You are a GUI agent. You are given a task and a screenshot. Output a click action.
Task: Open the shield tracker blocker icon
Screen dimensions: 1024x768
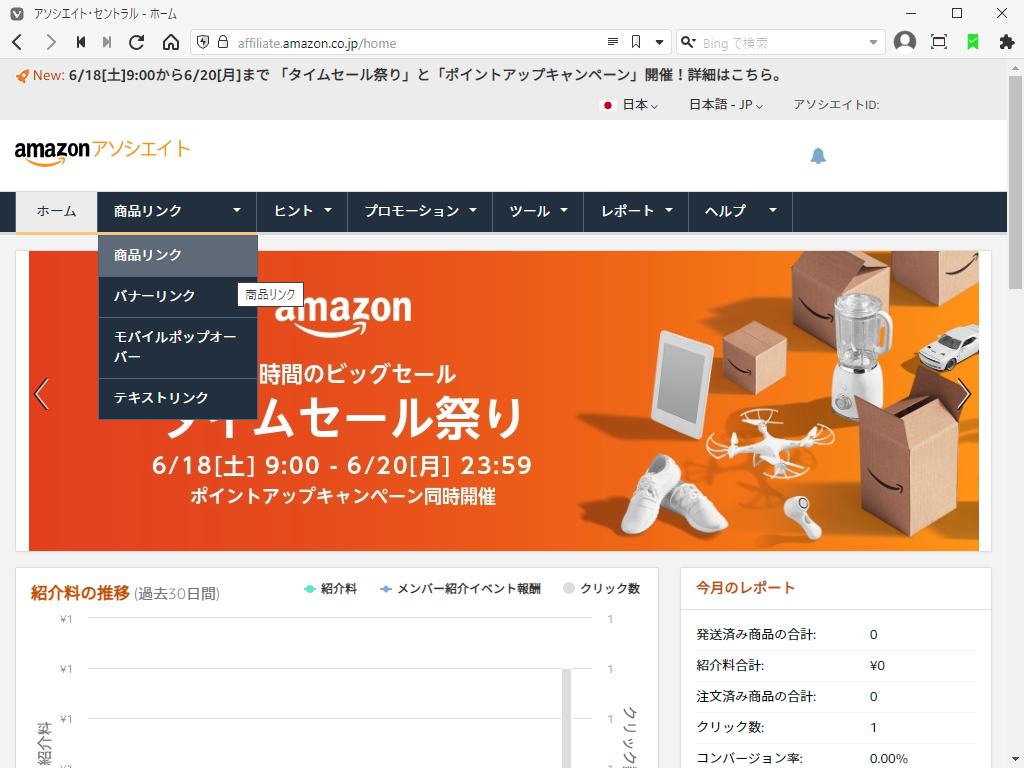(x=203, y=42)
